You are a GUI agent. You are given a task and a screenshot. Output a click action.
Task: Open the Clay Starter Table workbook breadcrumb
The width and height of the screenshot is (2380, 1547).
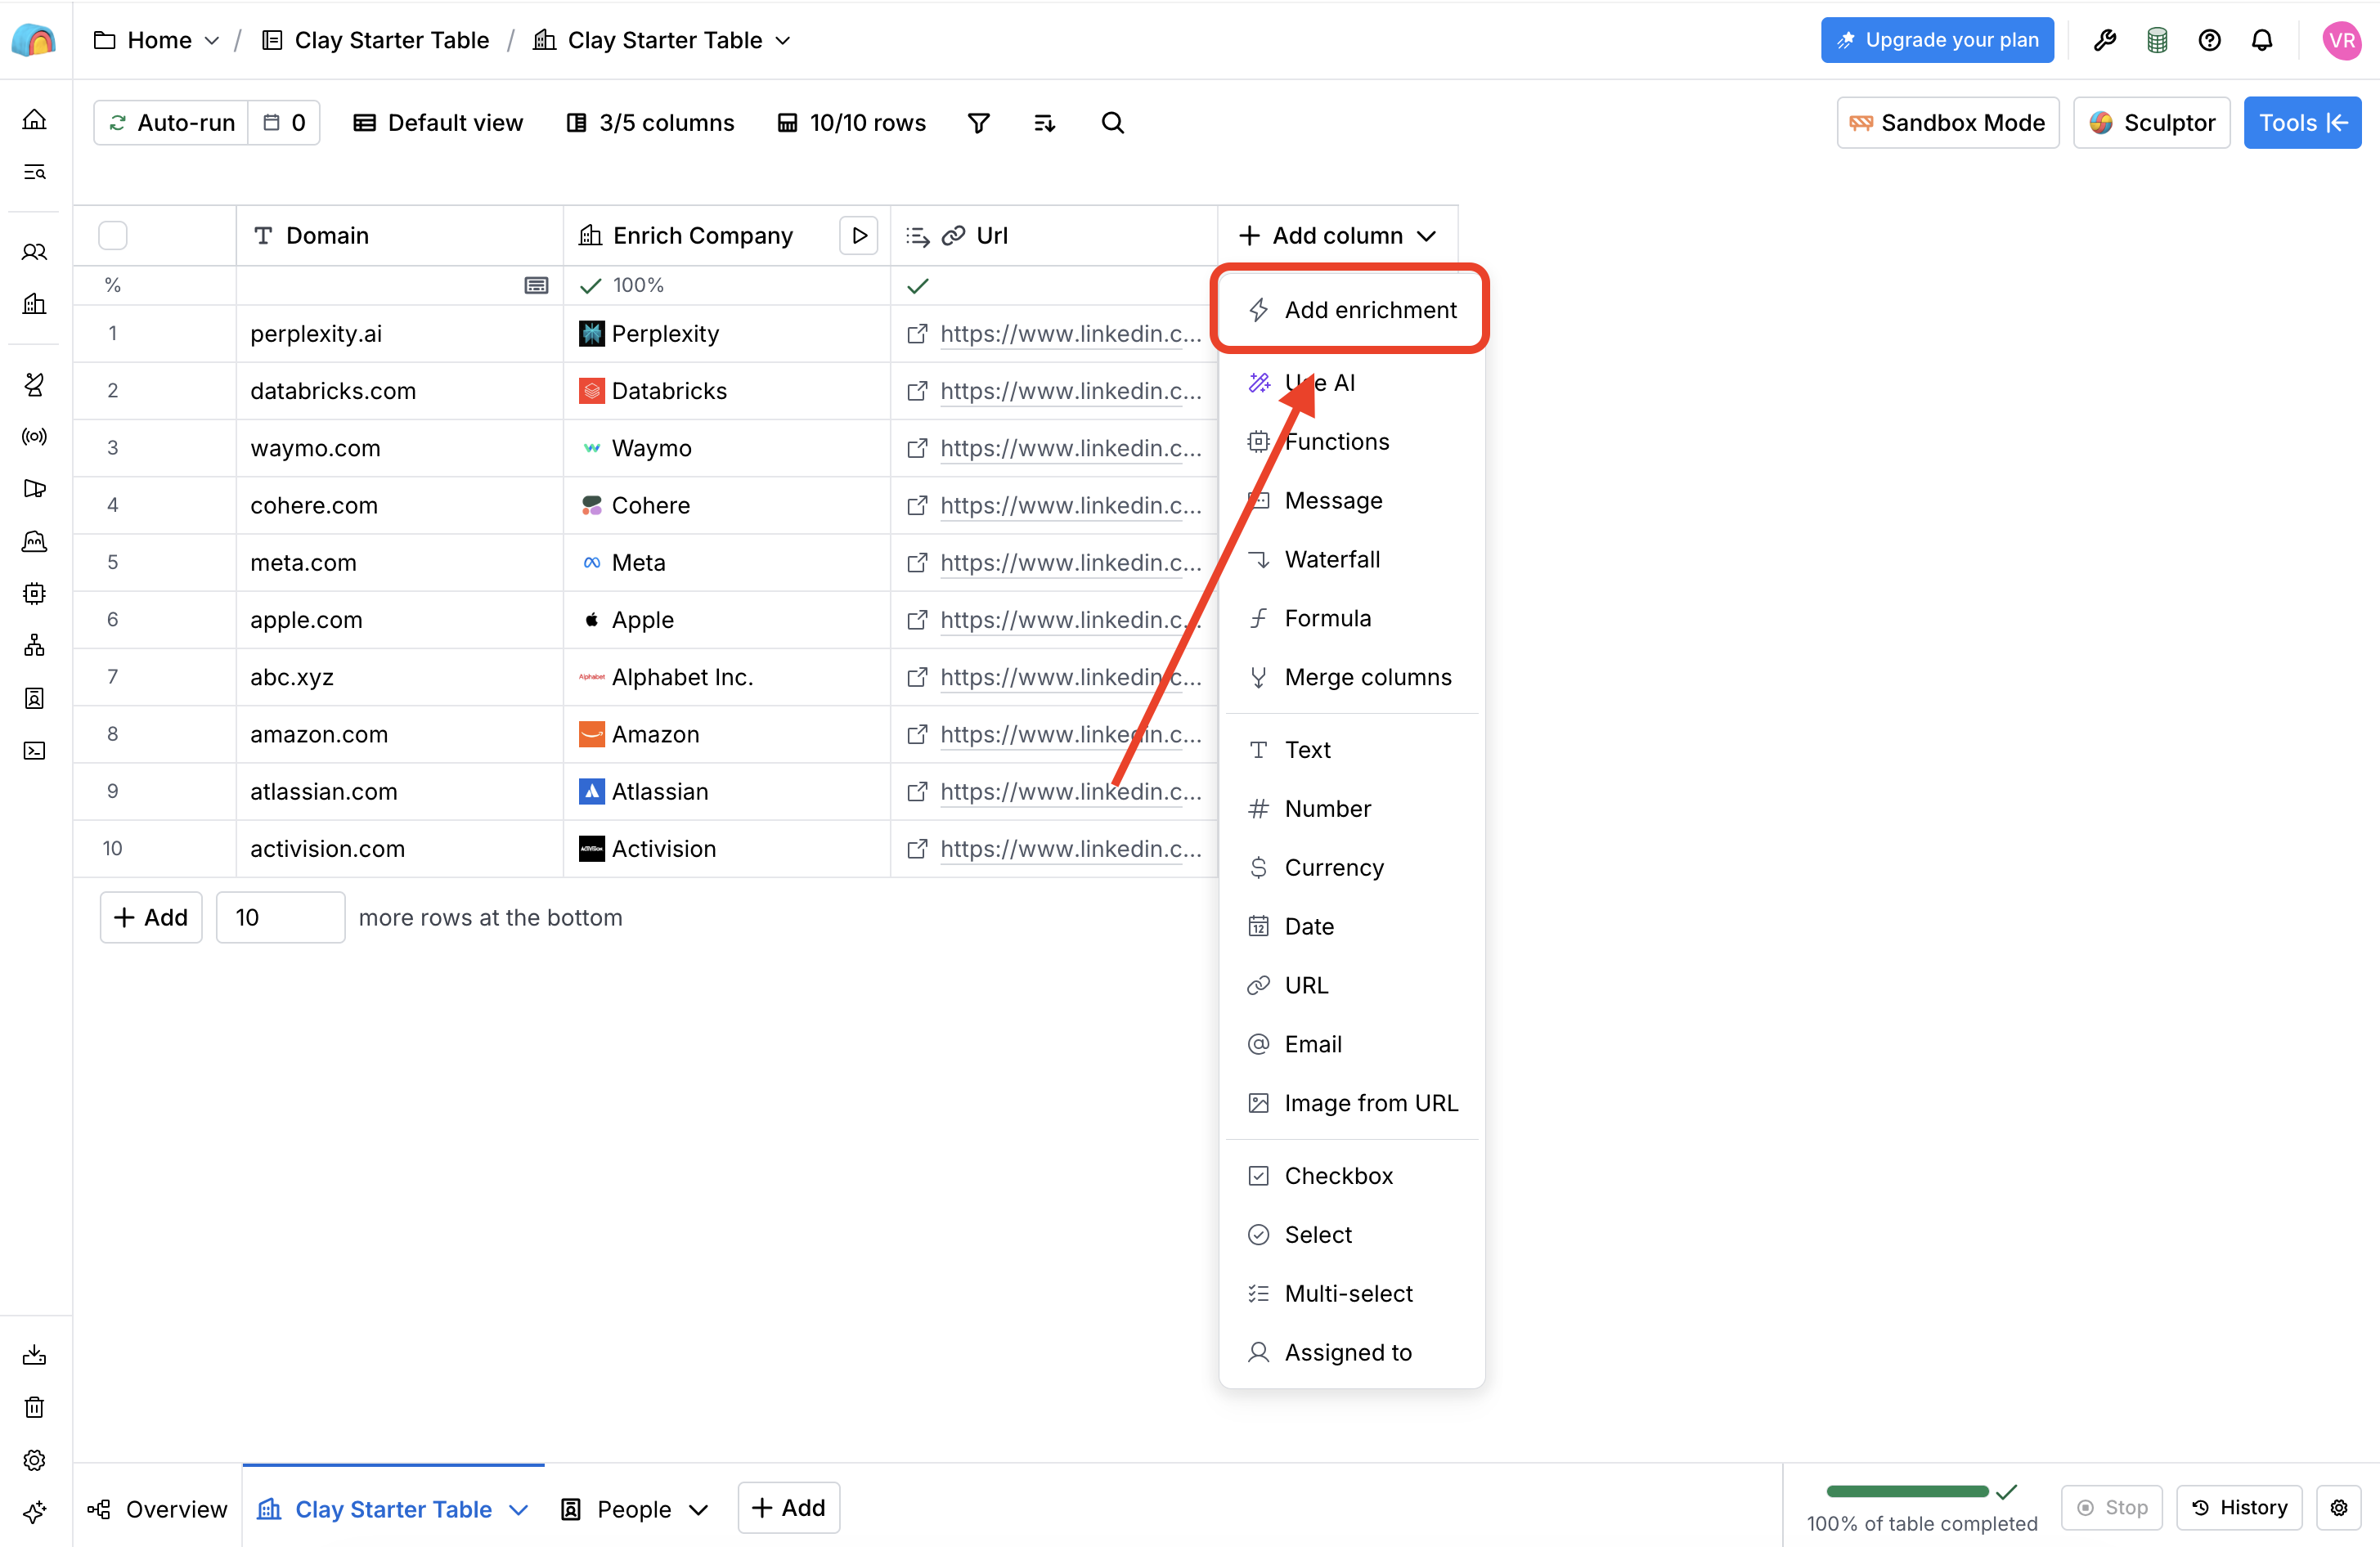click(376, 40)
